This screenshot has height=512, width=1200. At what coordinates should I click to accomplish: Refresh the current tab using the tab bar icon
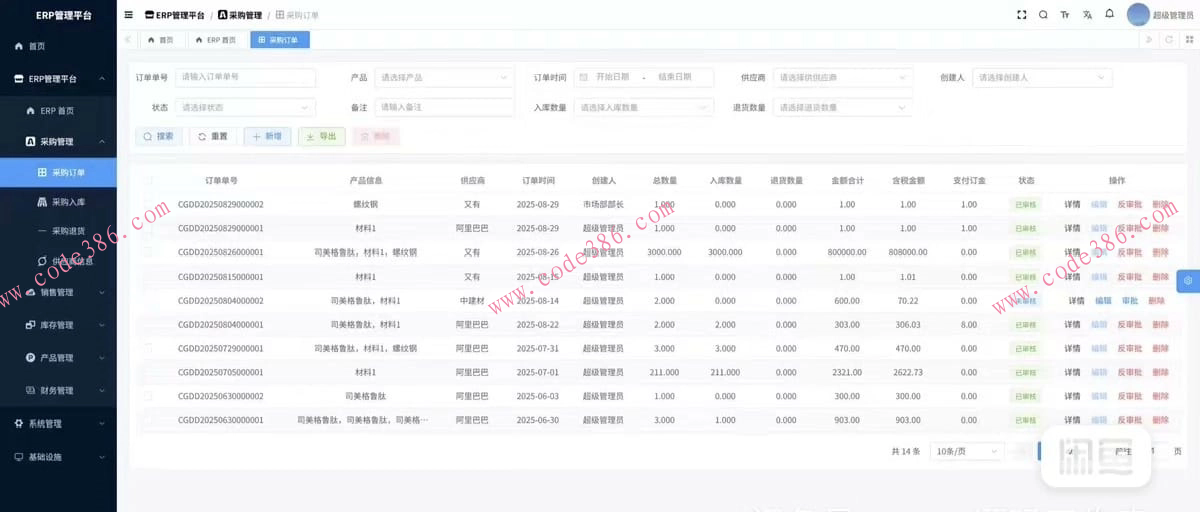[x=1169, y=40]
